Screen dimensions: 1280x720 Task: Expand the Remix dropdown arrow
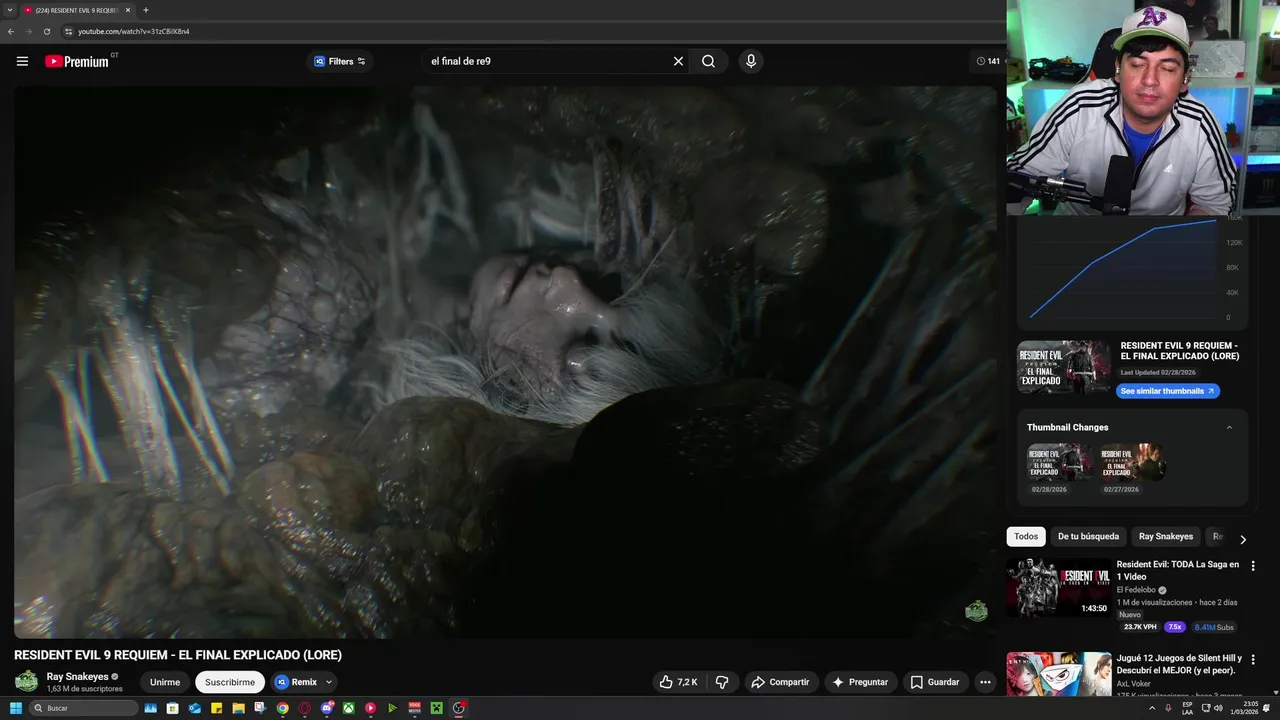[x=329, y=682]
